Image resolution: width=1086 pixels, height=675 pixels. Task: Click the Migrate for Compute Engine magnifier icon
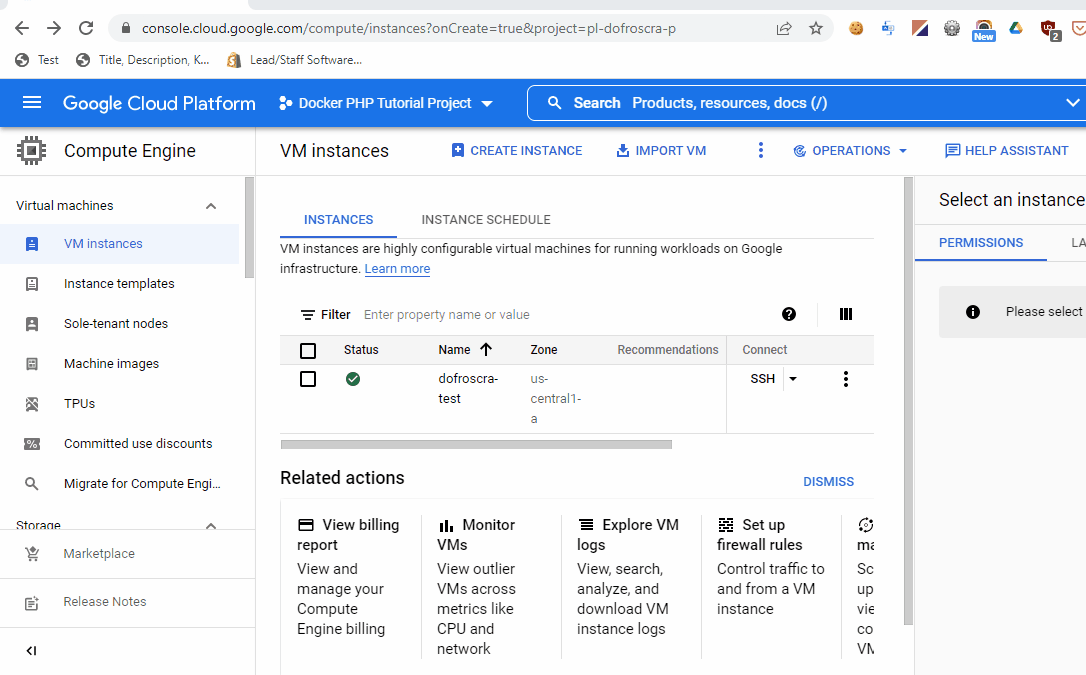[32, 483]
